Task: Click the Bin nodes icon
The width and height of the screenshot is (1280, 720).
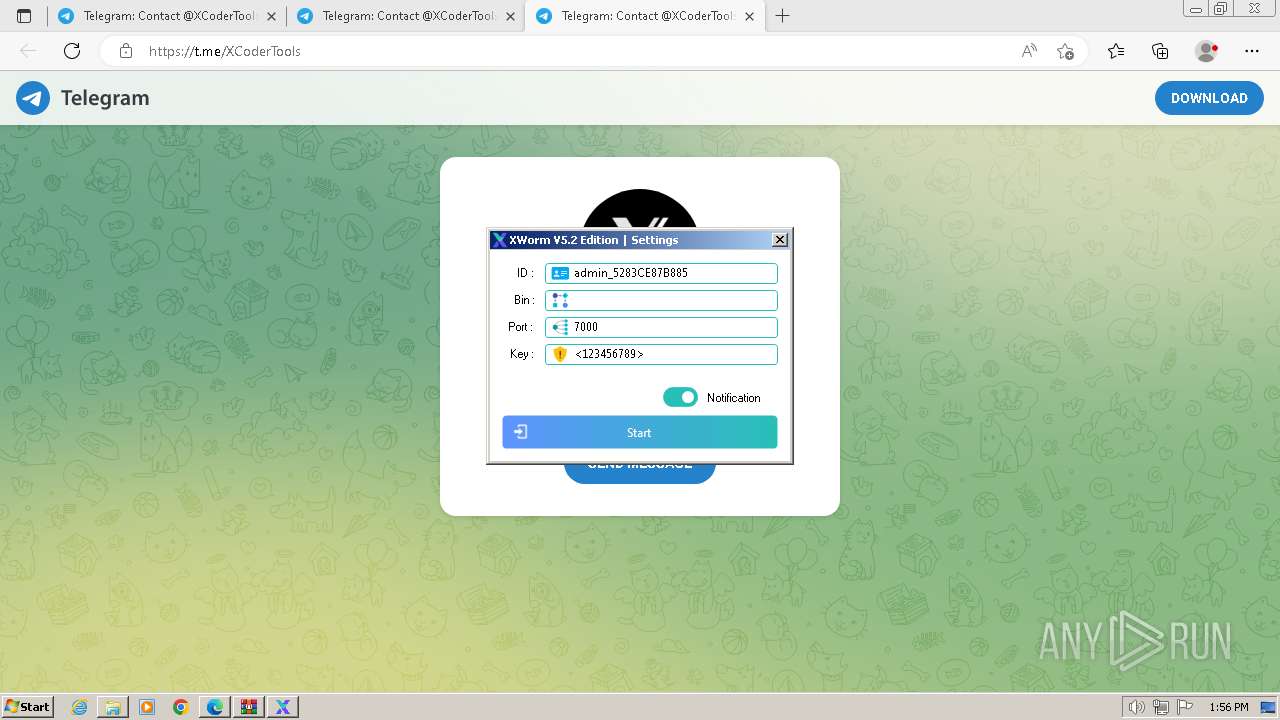Action: click(x=560, y=300)
